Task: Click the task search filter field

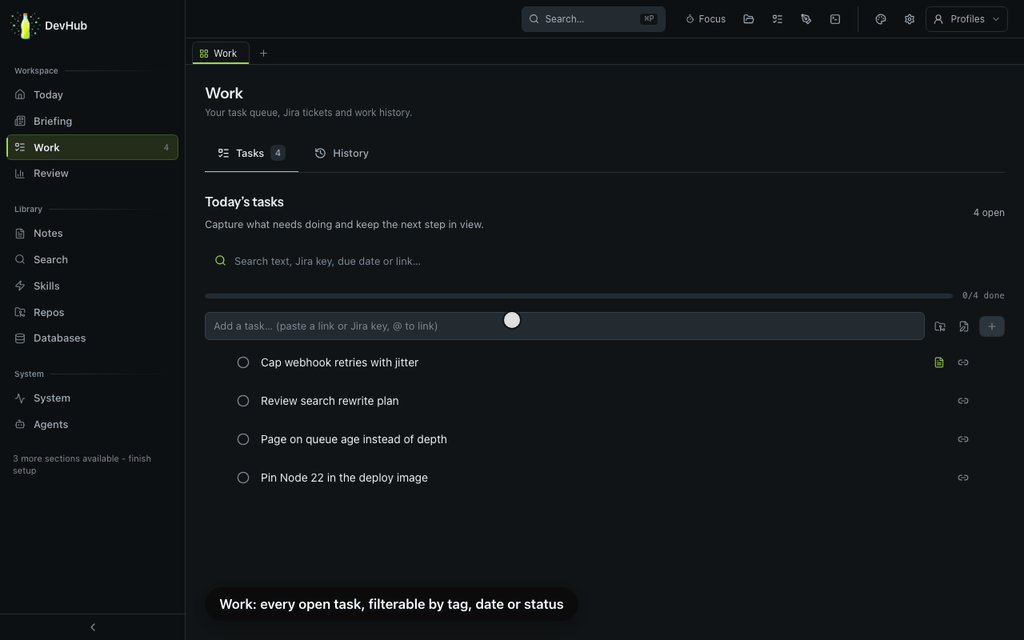Action: click(604, 261)
